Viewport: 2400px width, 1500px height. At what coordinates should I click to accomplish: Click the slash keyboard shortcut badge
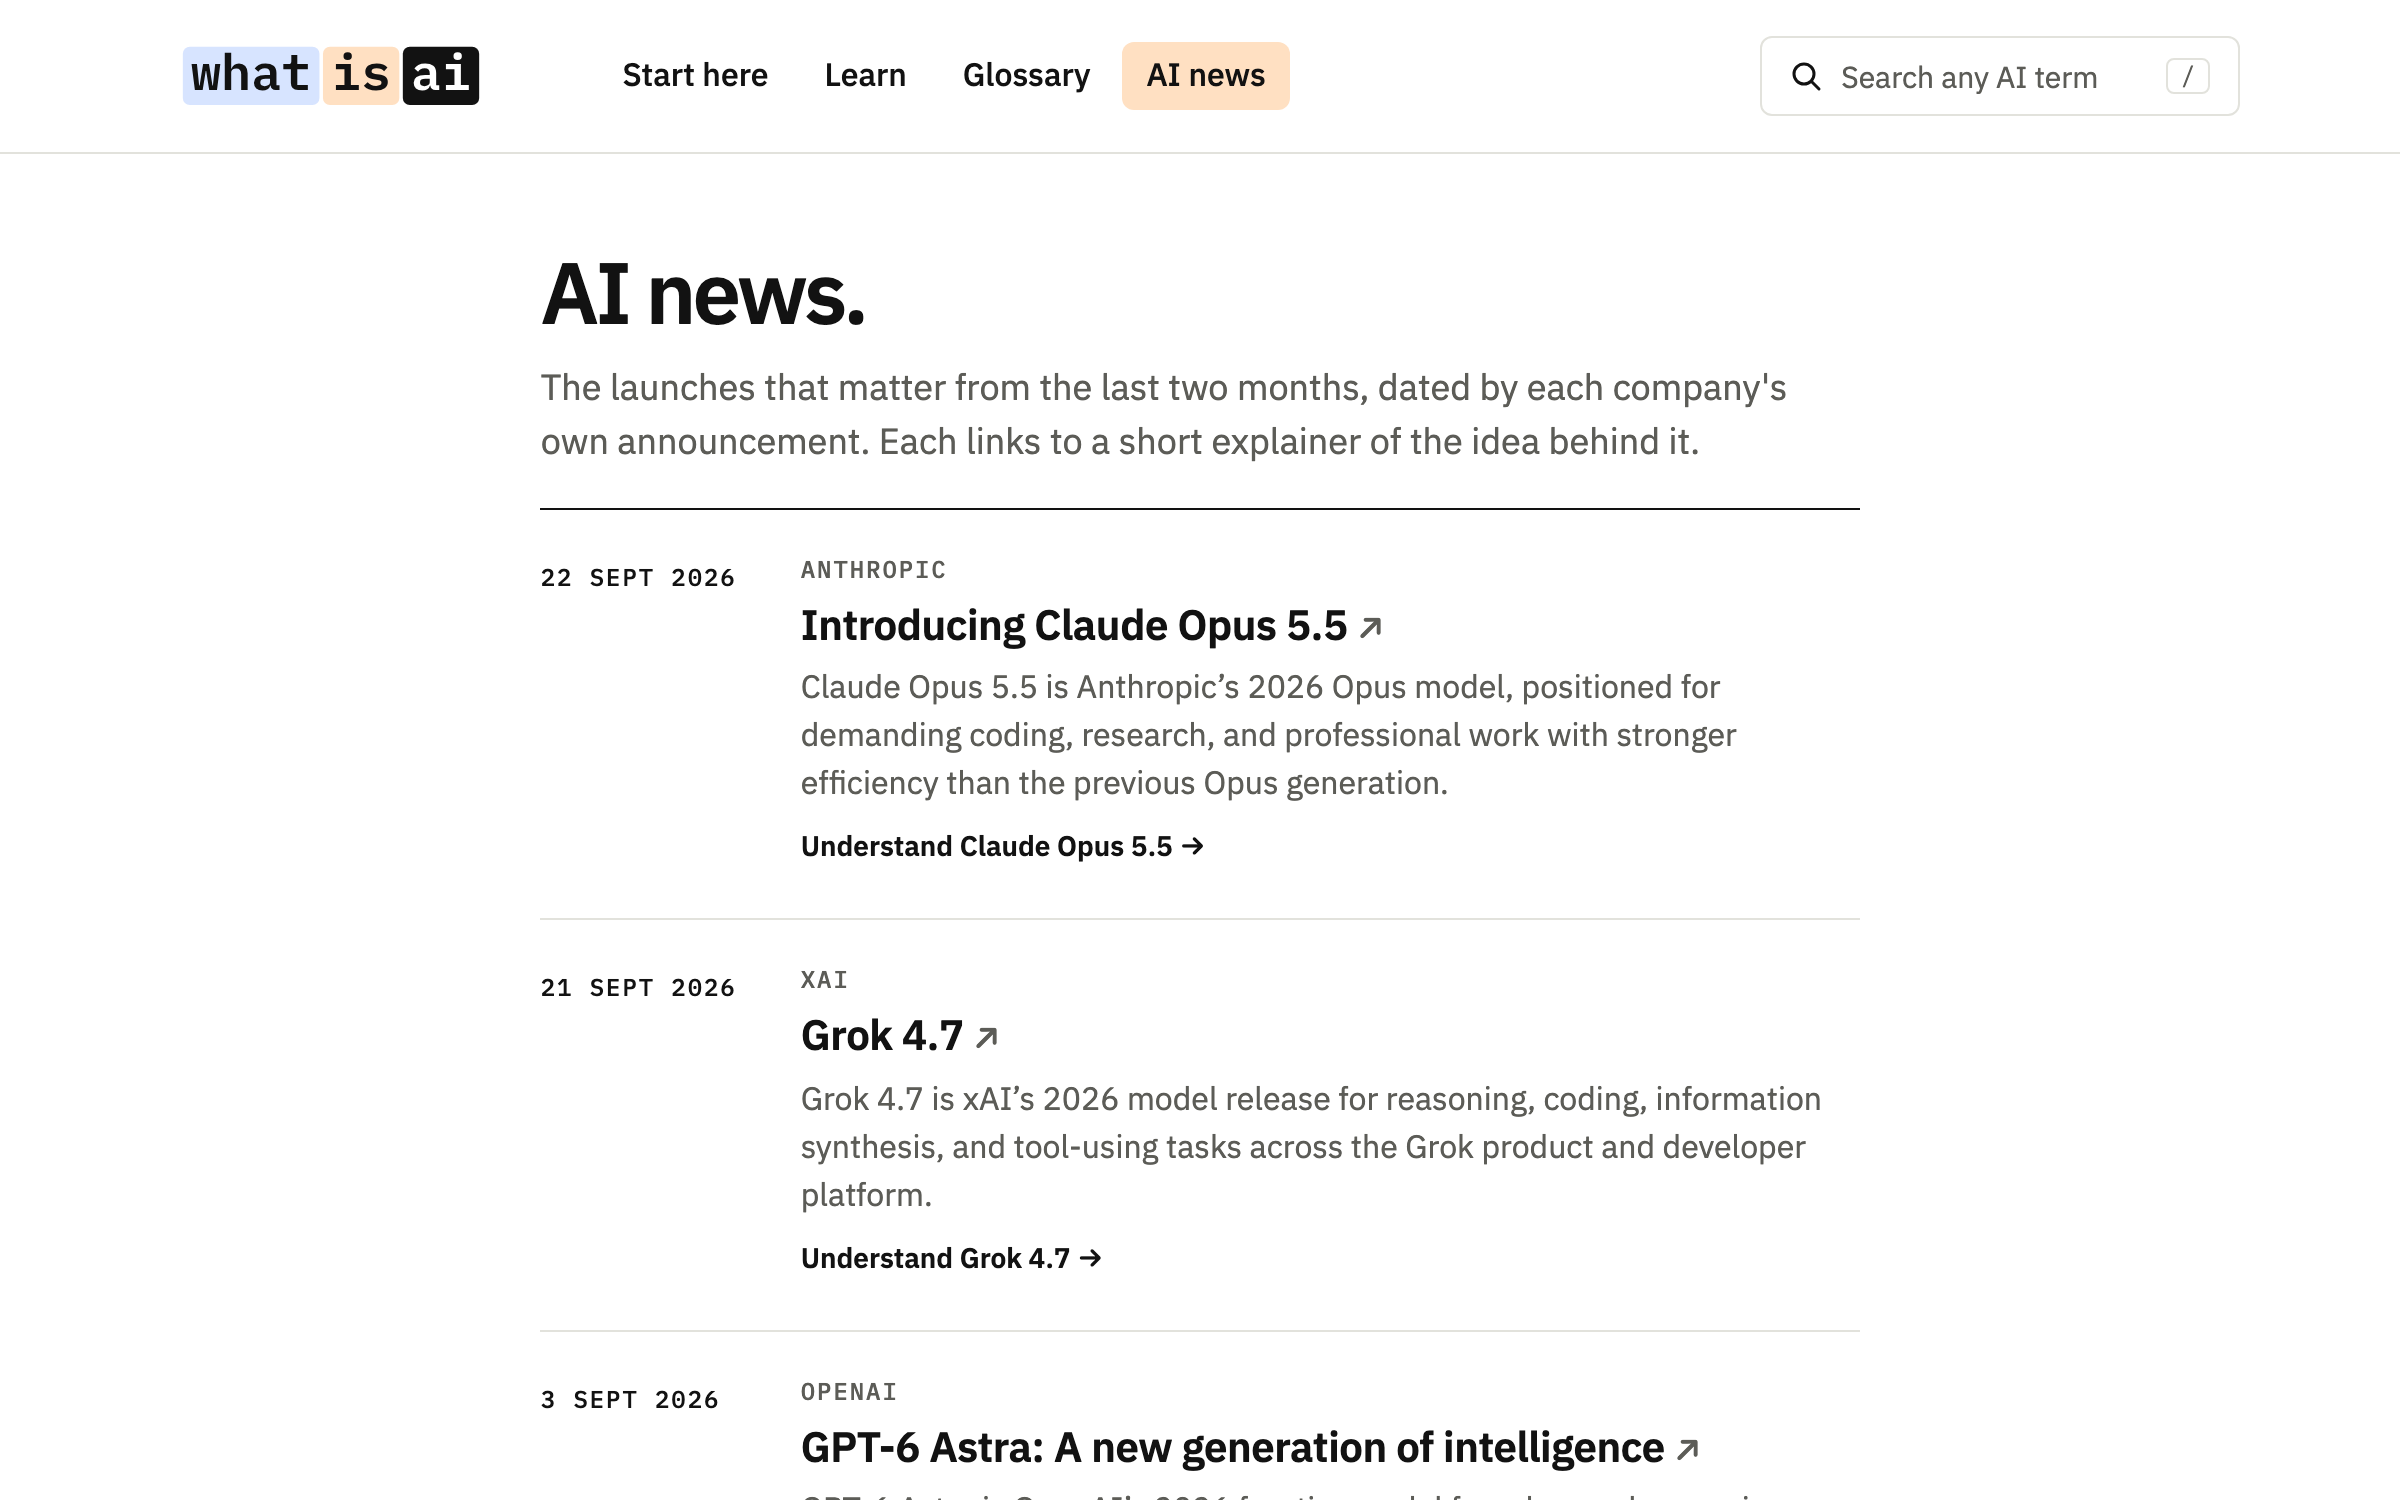click(x=2187, y=77)
